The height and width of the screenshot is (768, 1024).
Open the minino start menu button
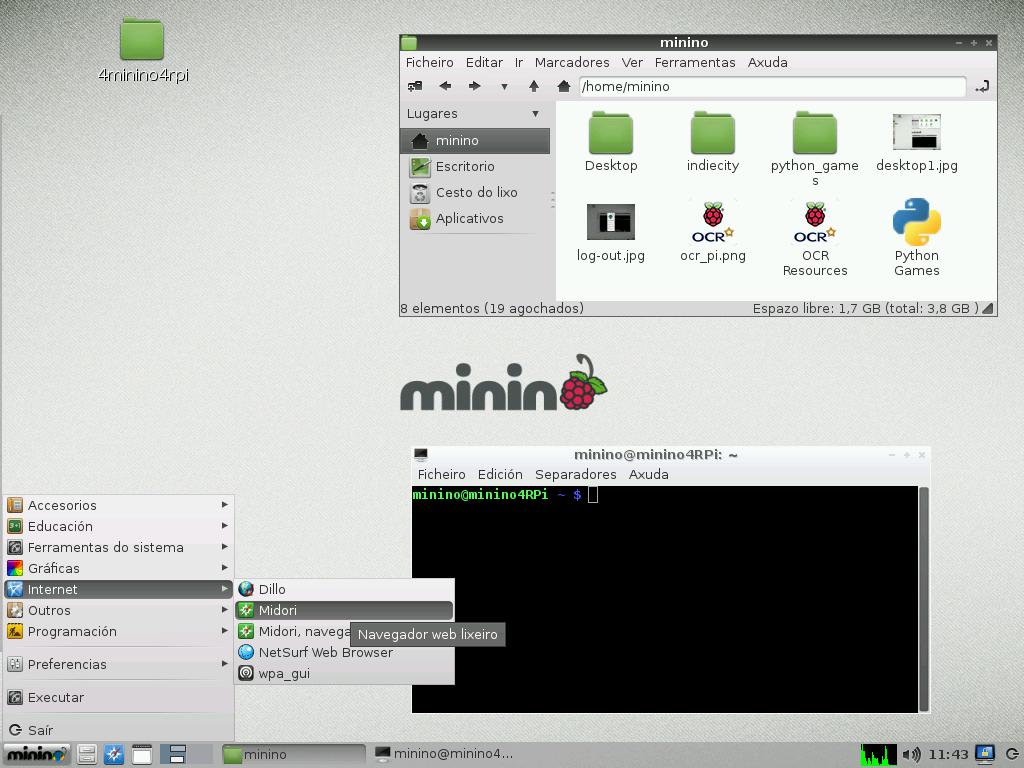36,754
